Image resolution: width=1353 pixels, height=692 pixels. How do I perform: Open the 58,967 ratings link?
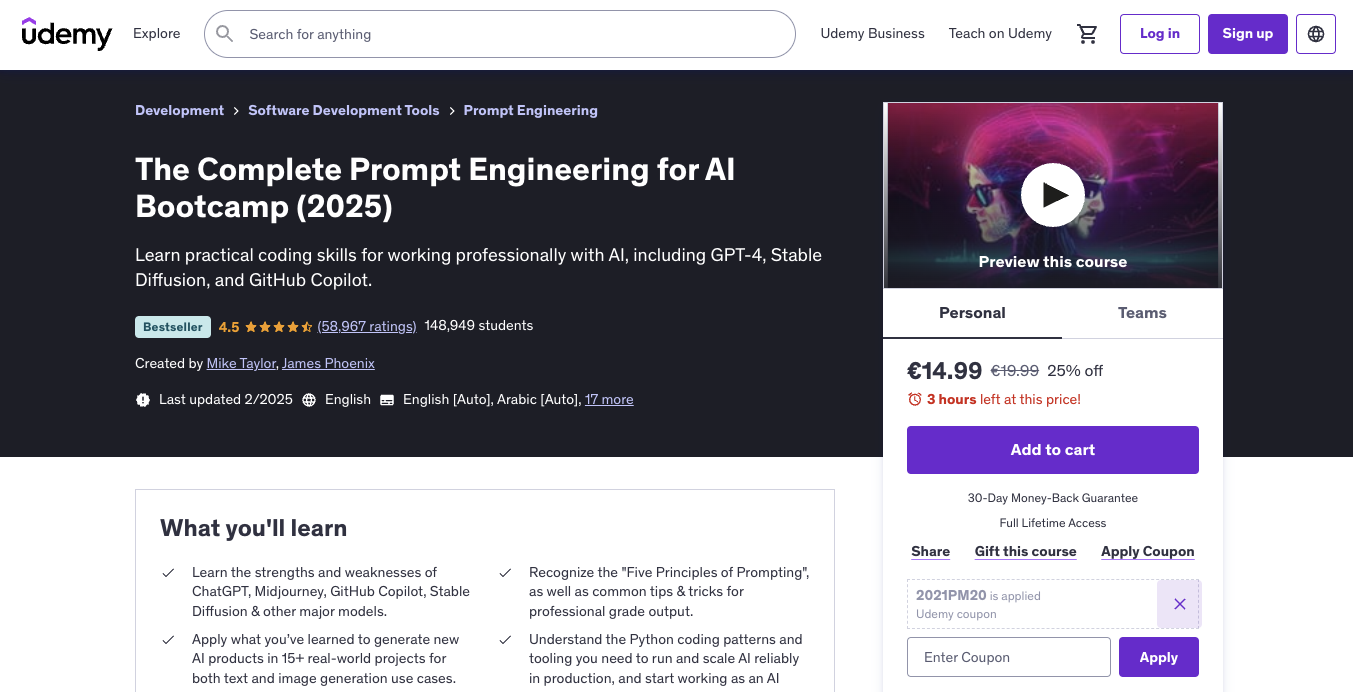click(x=366, y=326)
